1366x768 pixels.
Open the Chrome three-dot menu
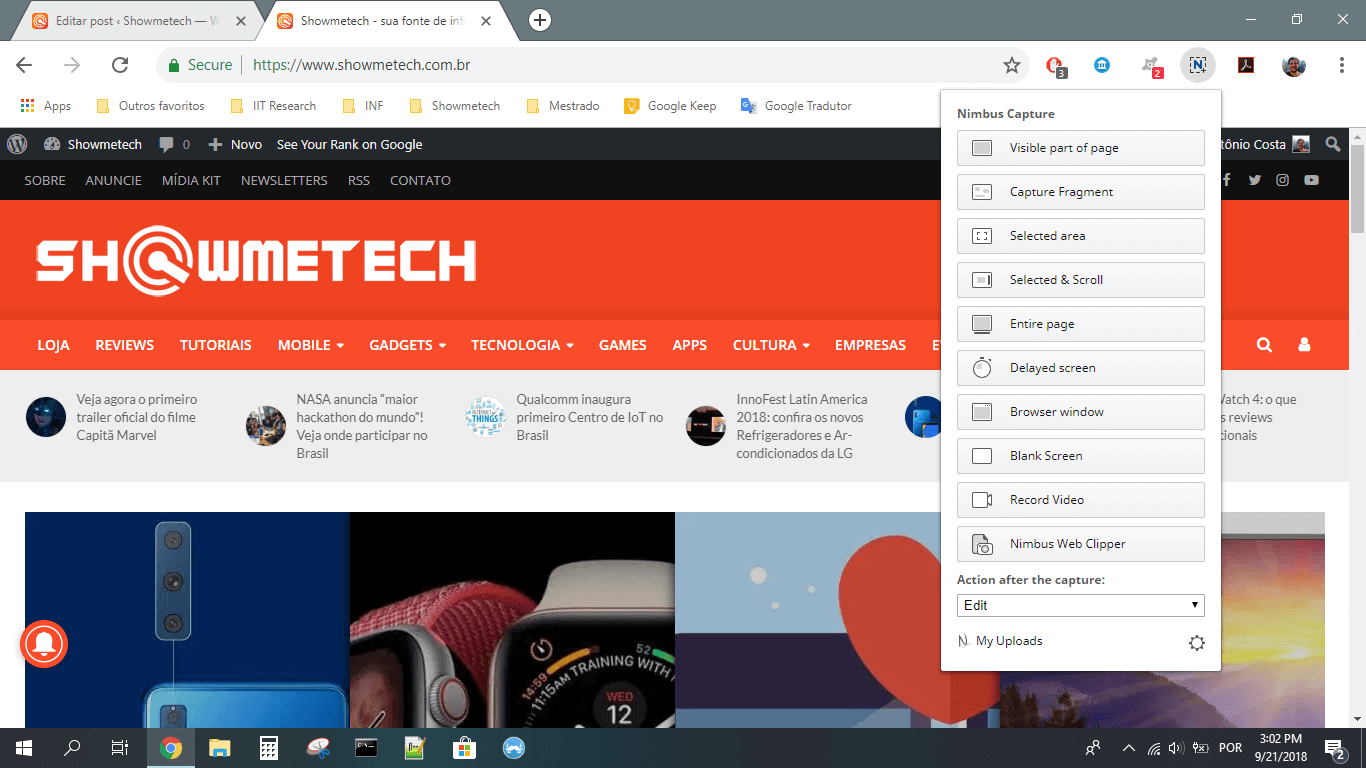click(1342, 65)
